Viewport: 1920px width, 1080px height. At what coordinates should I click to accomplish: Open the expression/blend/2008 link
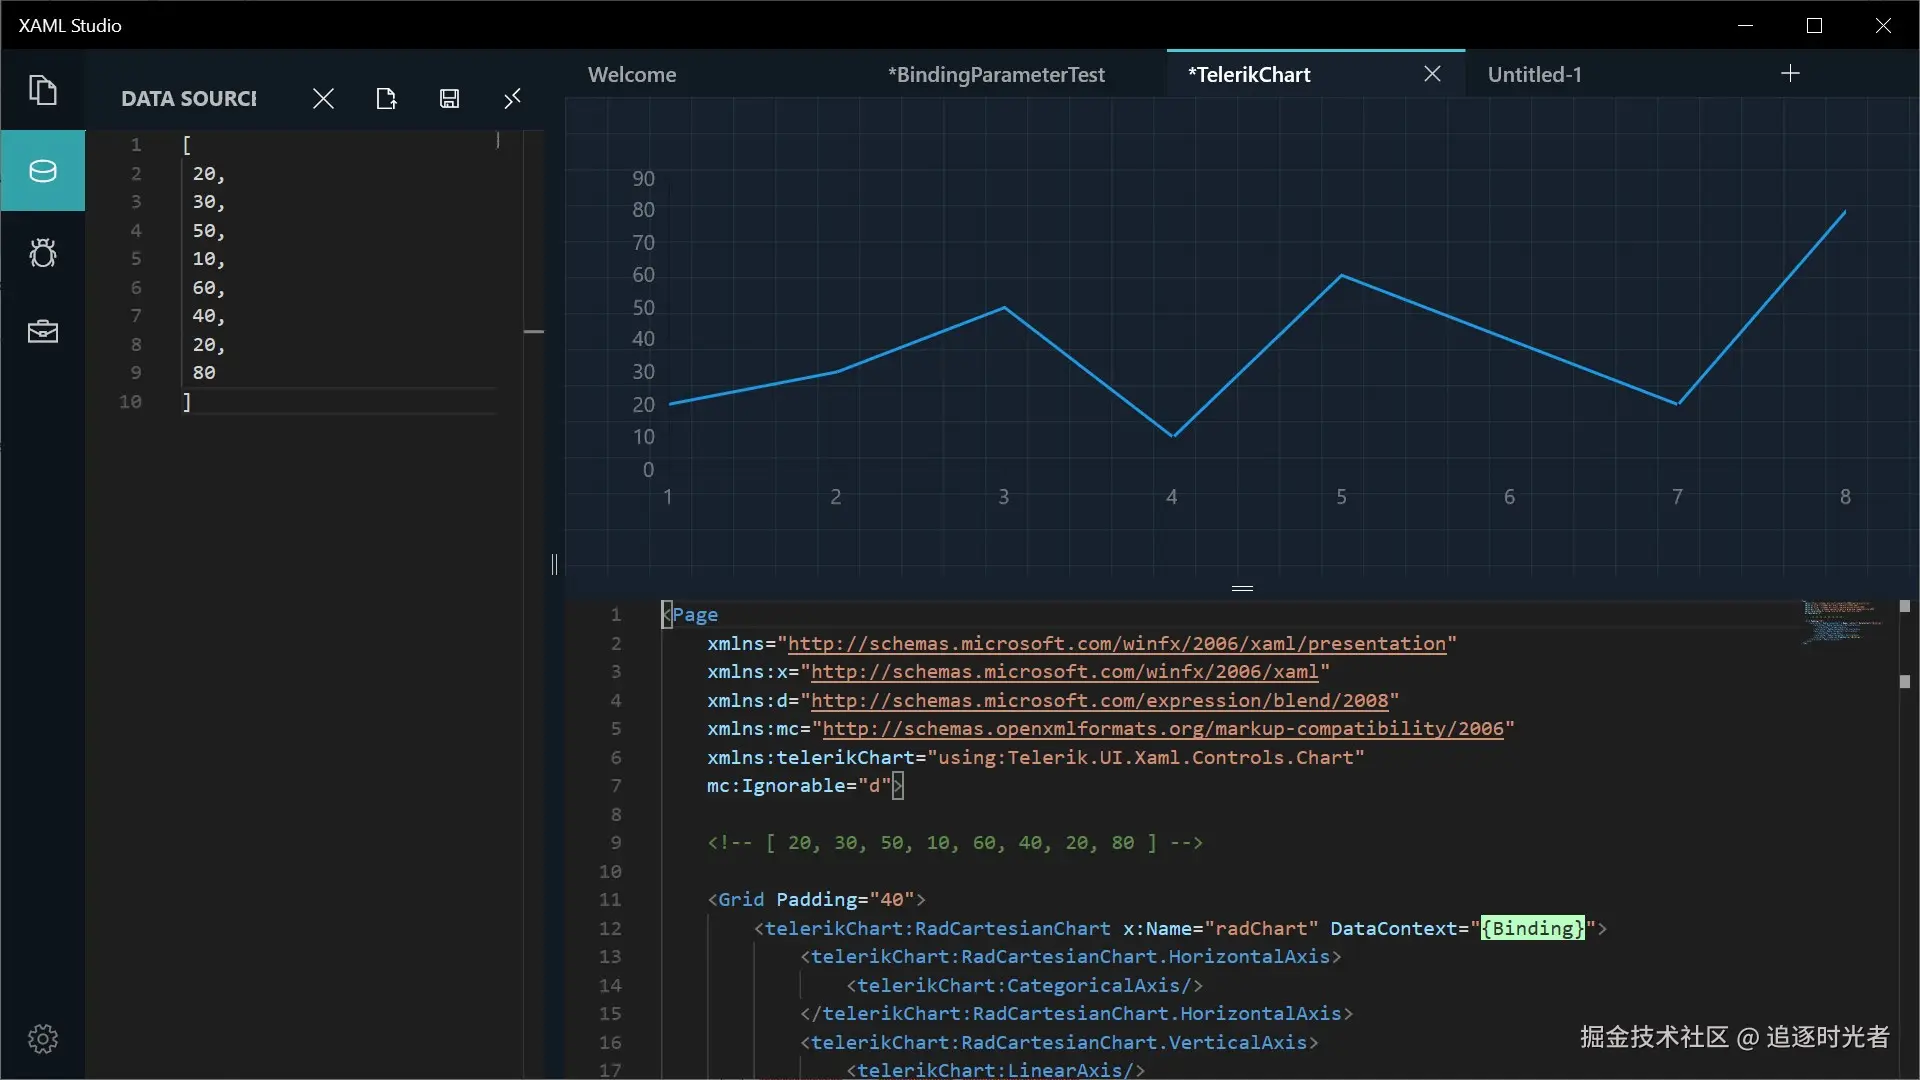click(x=1099, y=701)
